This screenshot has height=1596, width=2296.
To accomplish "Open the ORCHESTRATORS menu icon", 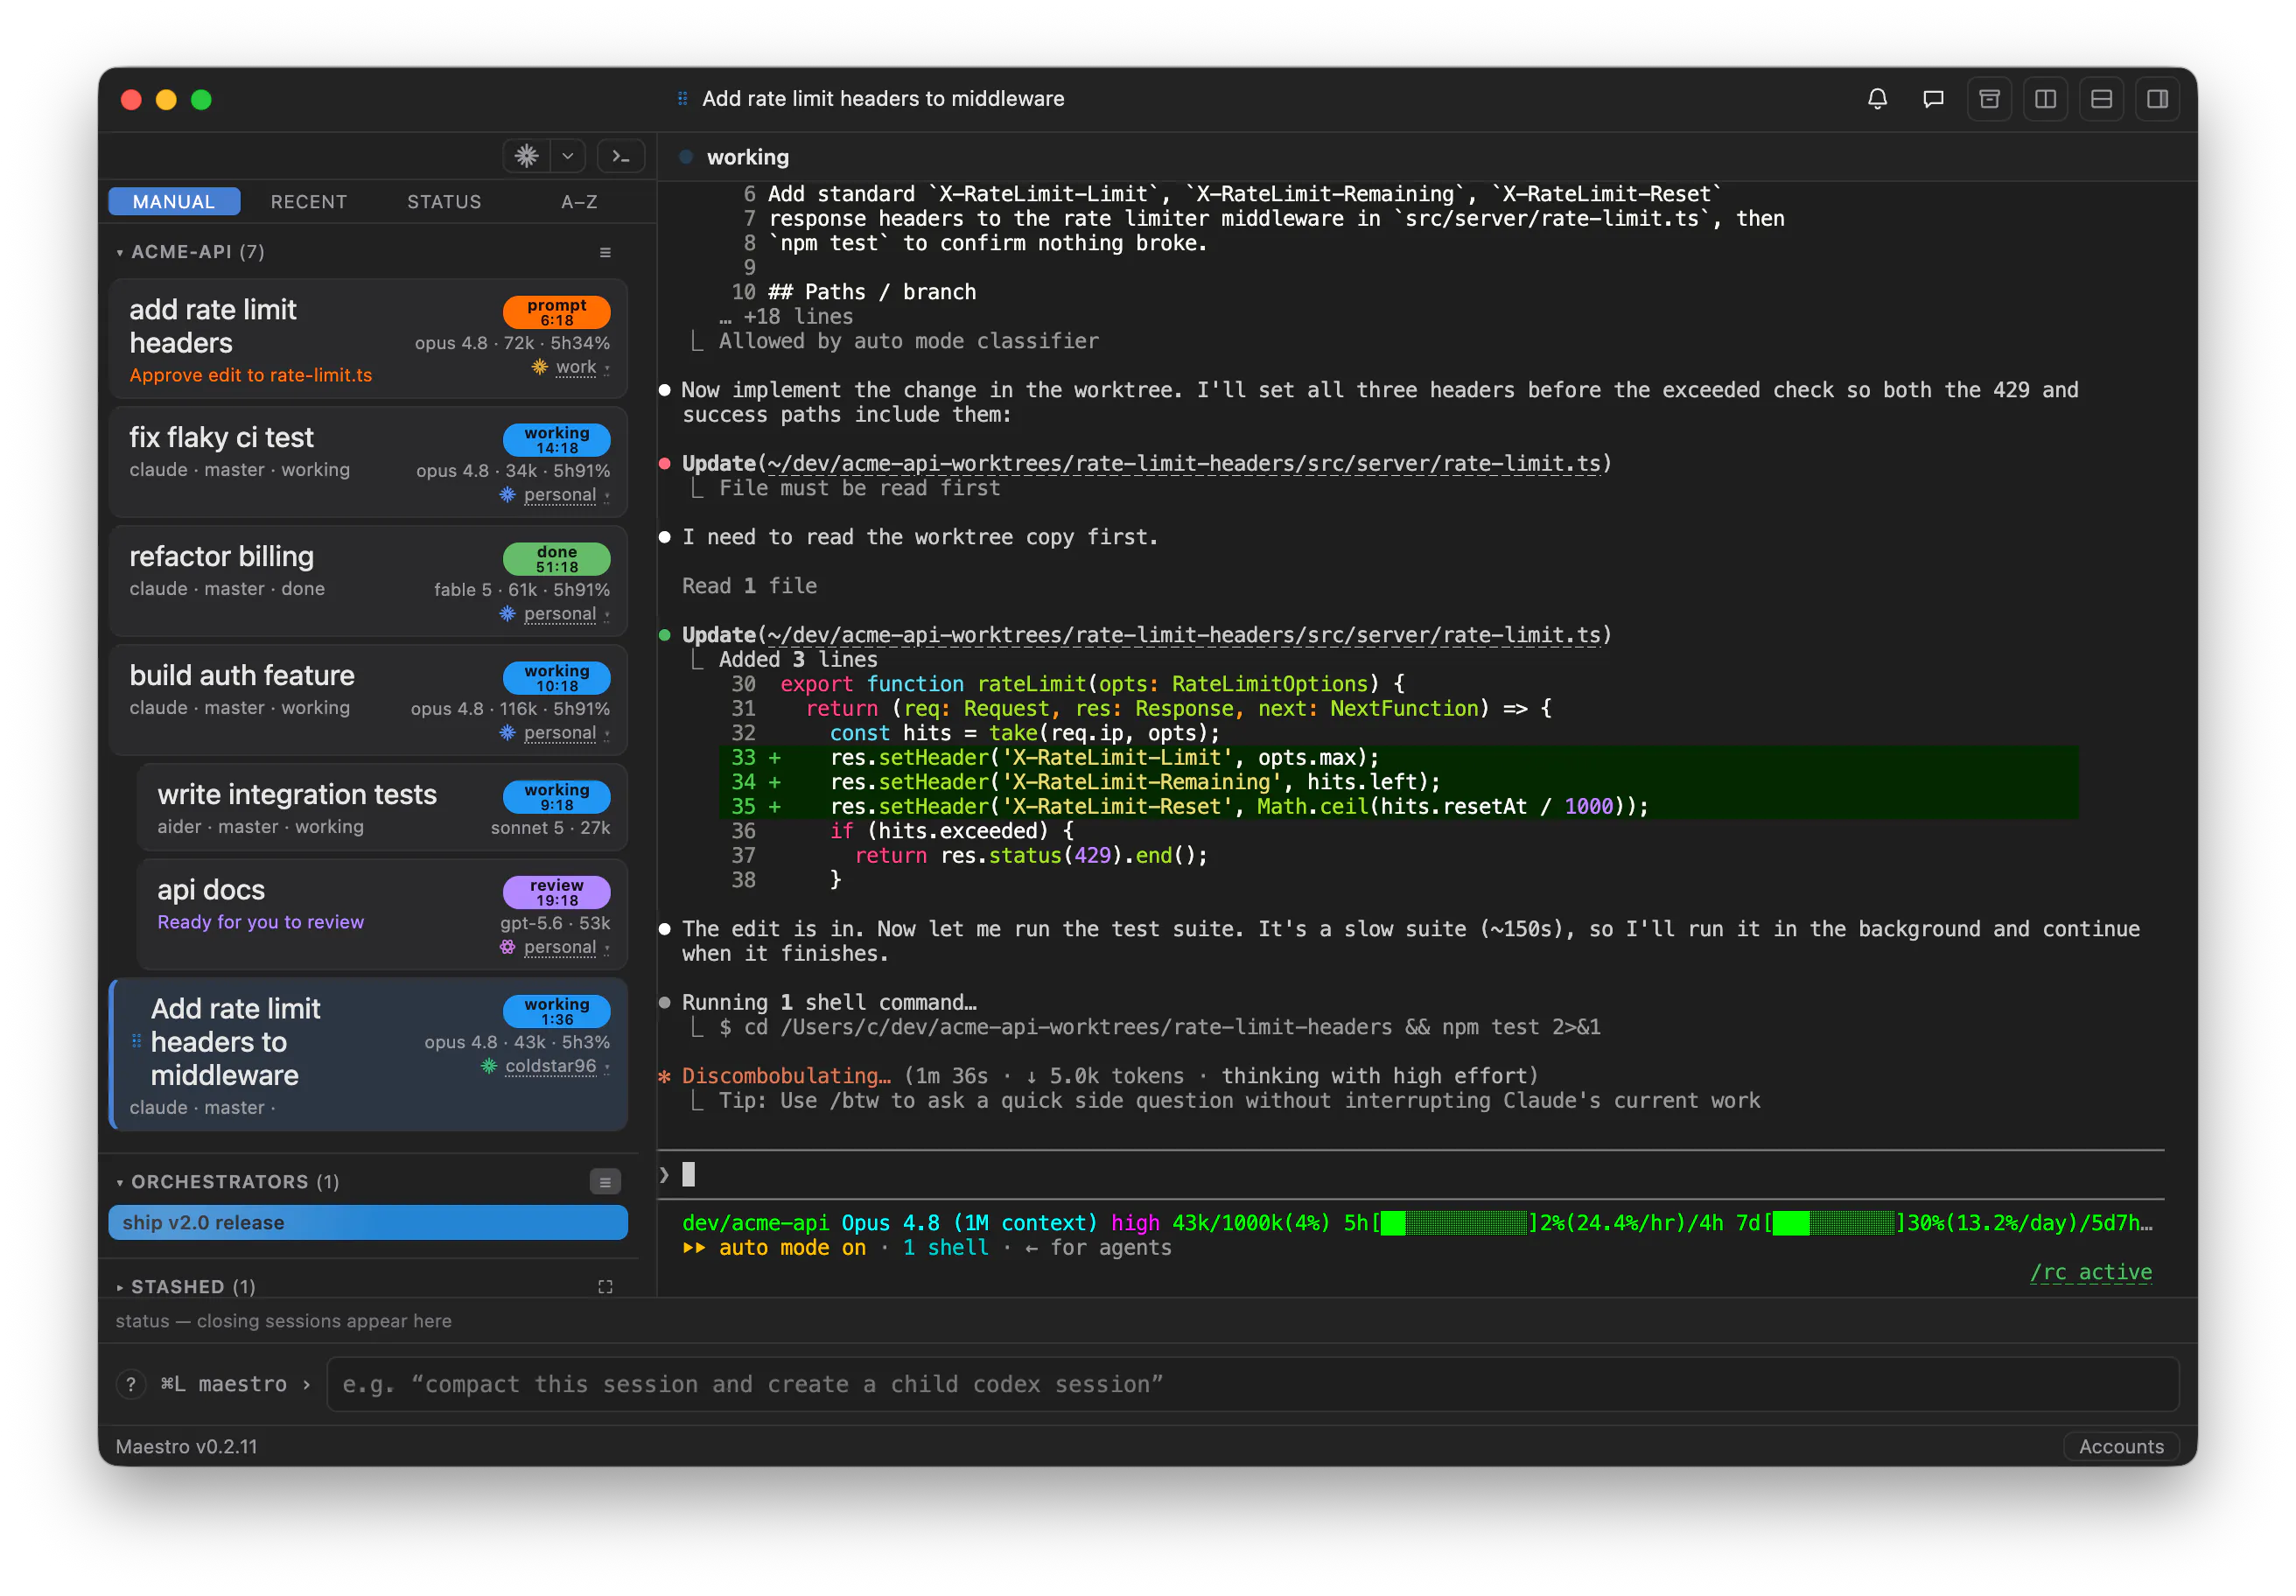I will (605, 1182).
